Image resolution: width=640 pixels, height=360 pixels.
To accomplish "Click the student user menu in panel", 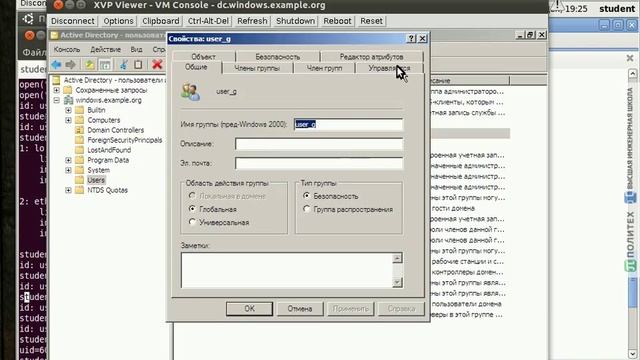I will [617, 9].
